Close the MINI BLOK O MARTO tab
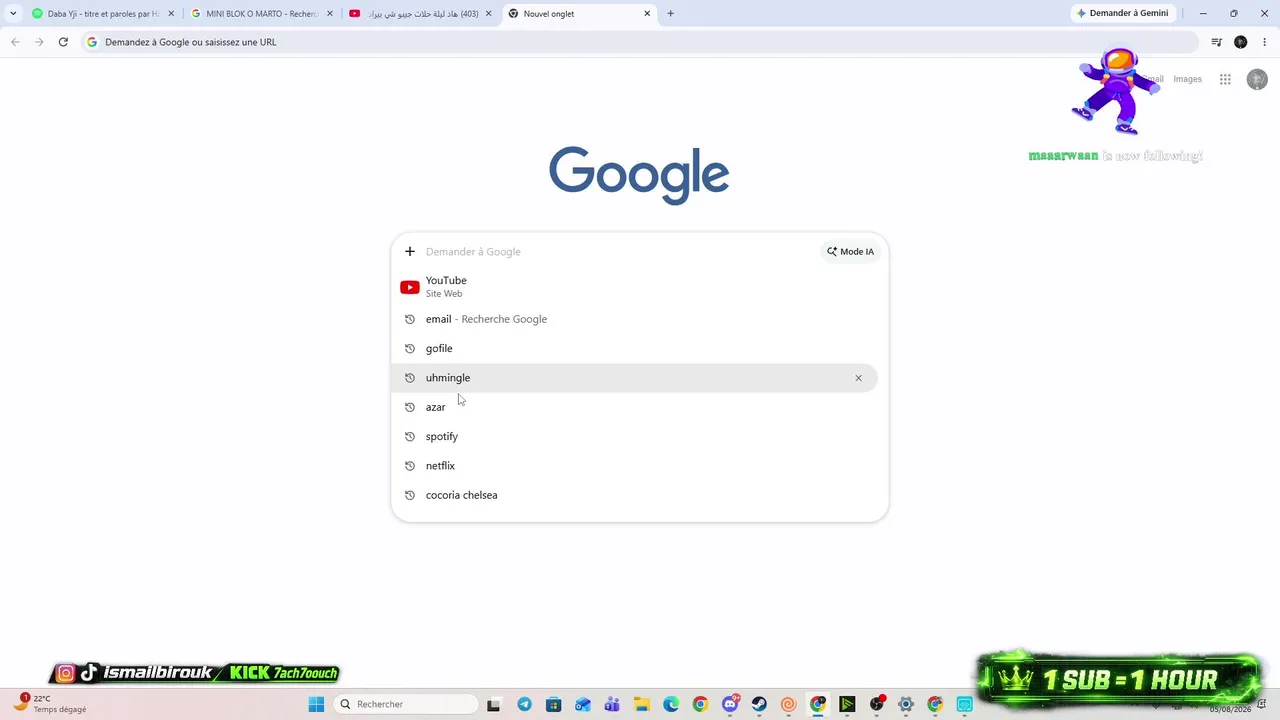This screenshot has height=720, width=1280. coord(330,14)
